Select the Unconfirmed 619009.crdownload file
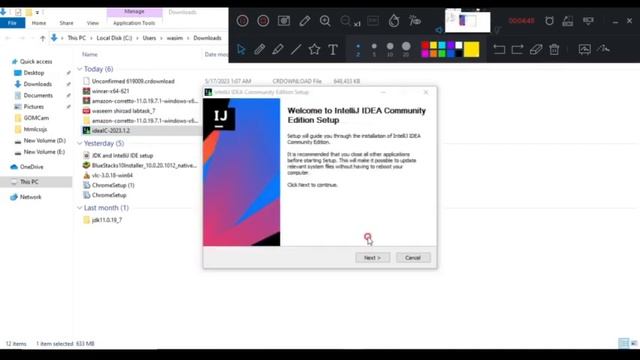This screenshot has height=360, width=640. coord(133,81)
